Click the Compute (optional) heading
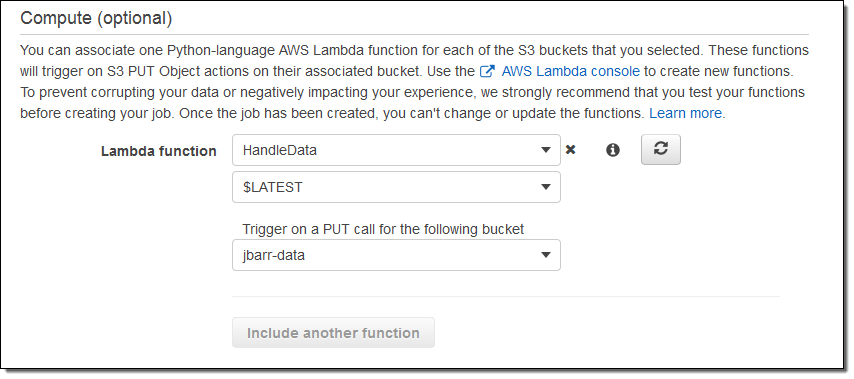This screenshot has height=379, width=854. pos(96,19)
